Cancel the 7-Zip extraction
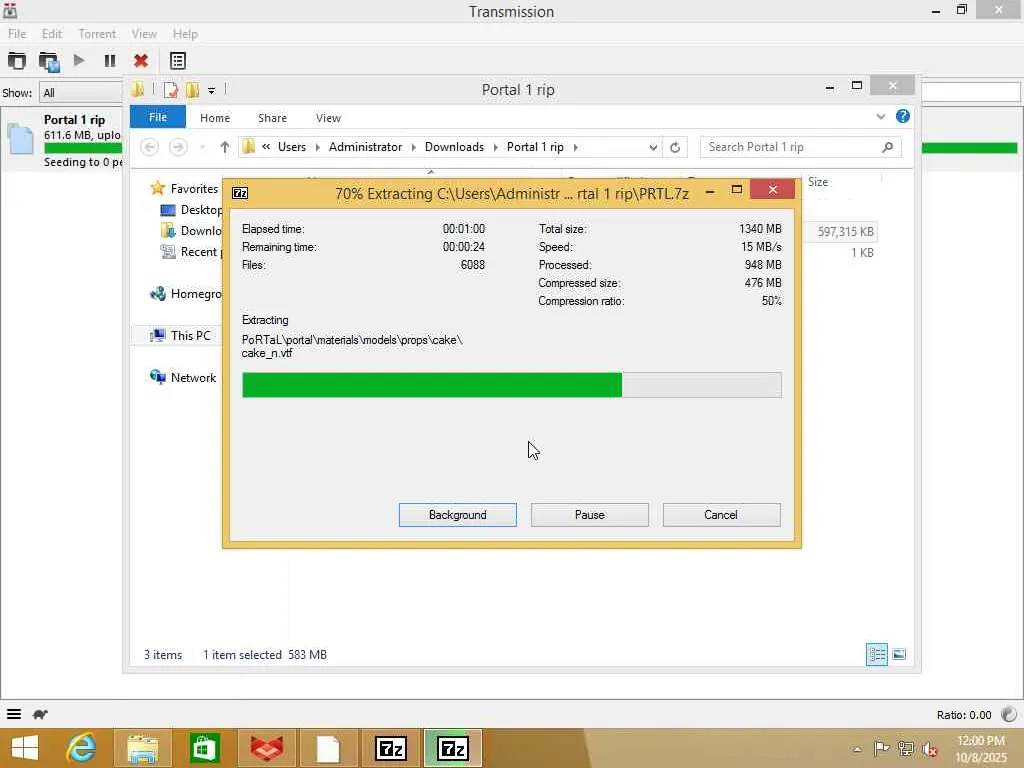Screen dimensions: 1024x768 (721, 515)
